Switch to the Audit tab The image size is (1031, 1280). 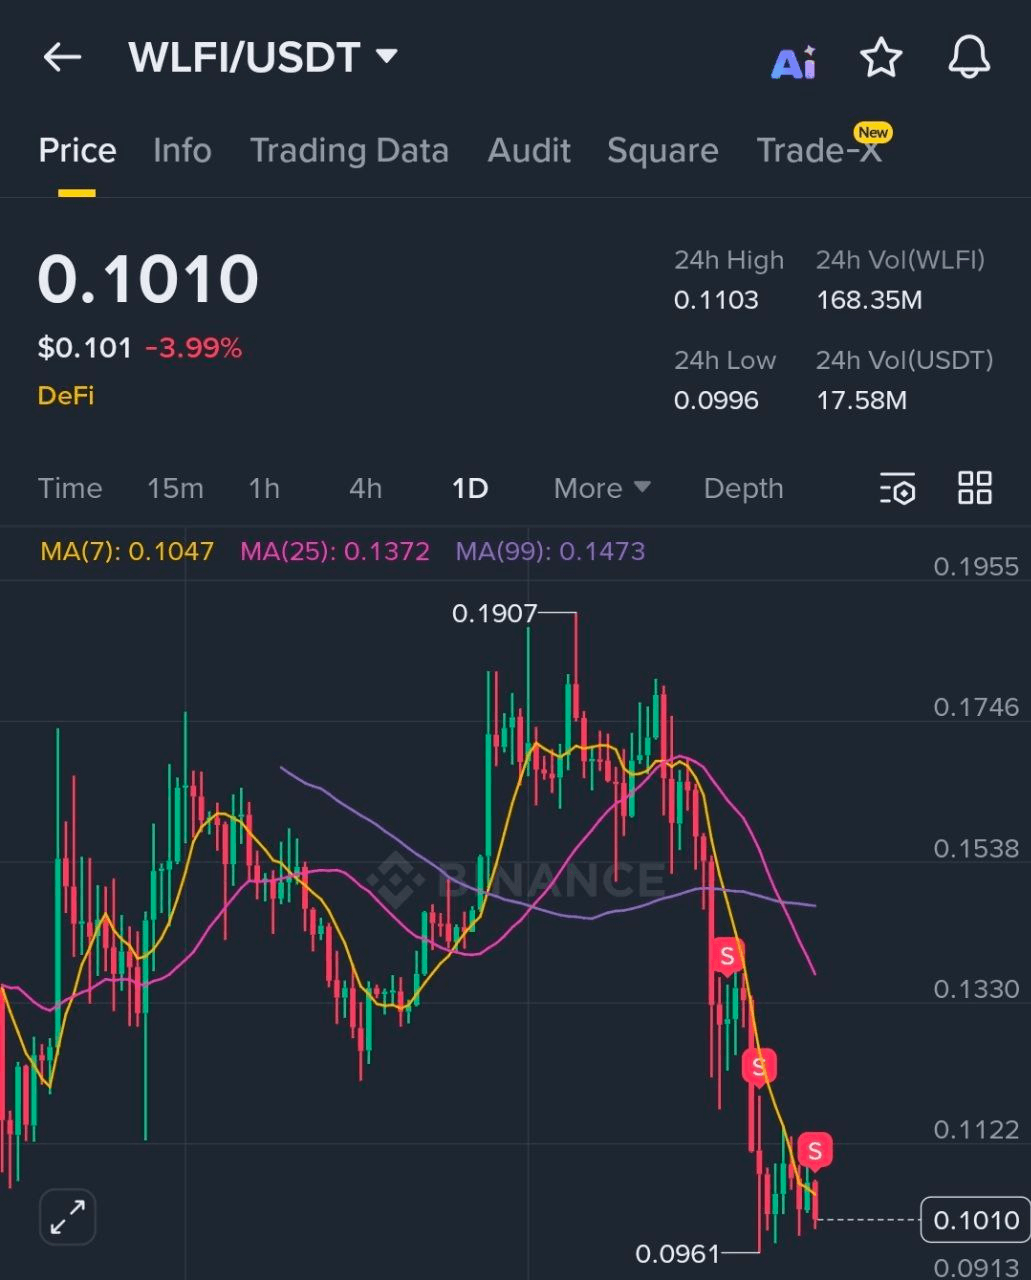pos(529,151)
